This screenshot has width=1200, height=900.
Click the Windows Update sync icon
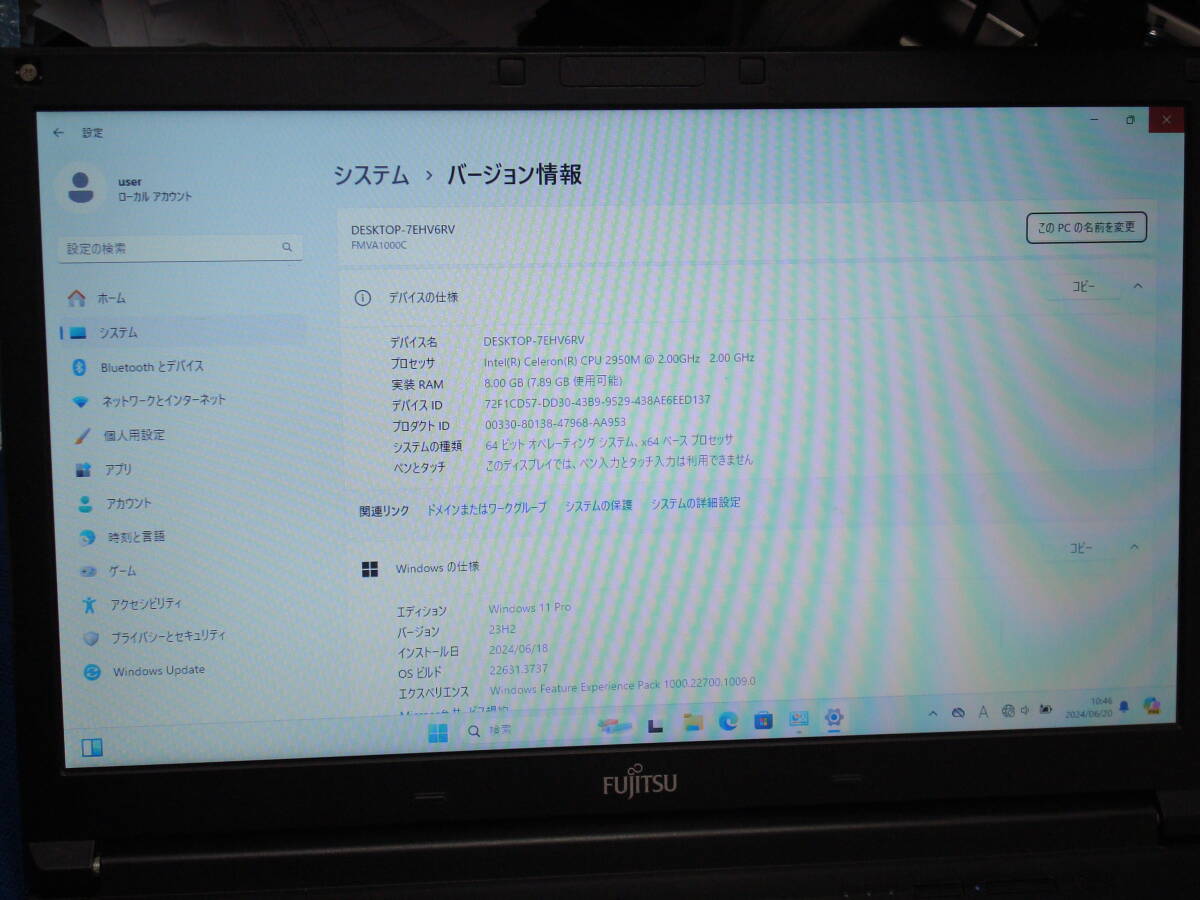[92, 671]
